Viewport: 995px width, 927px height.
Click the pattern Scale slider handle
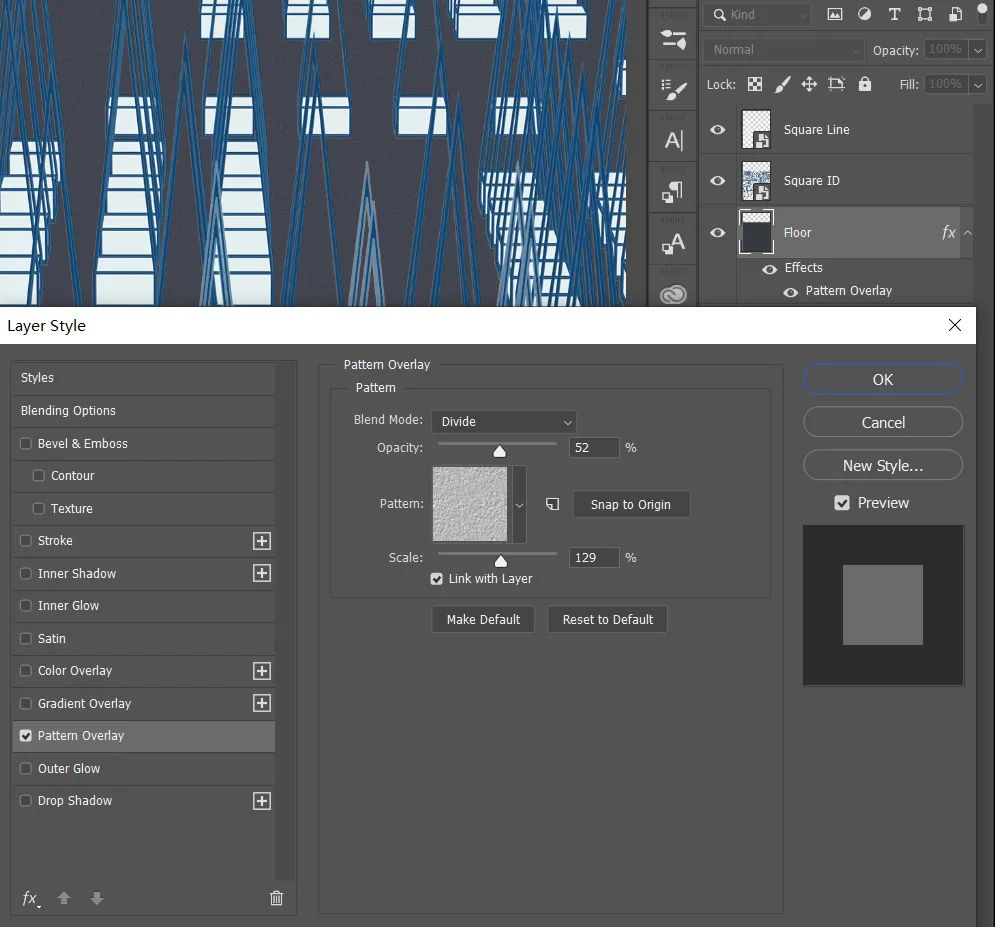(x=501, y=561)
